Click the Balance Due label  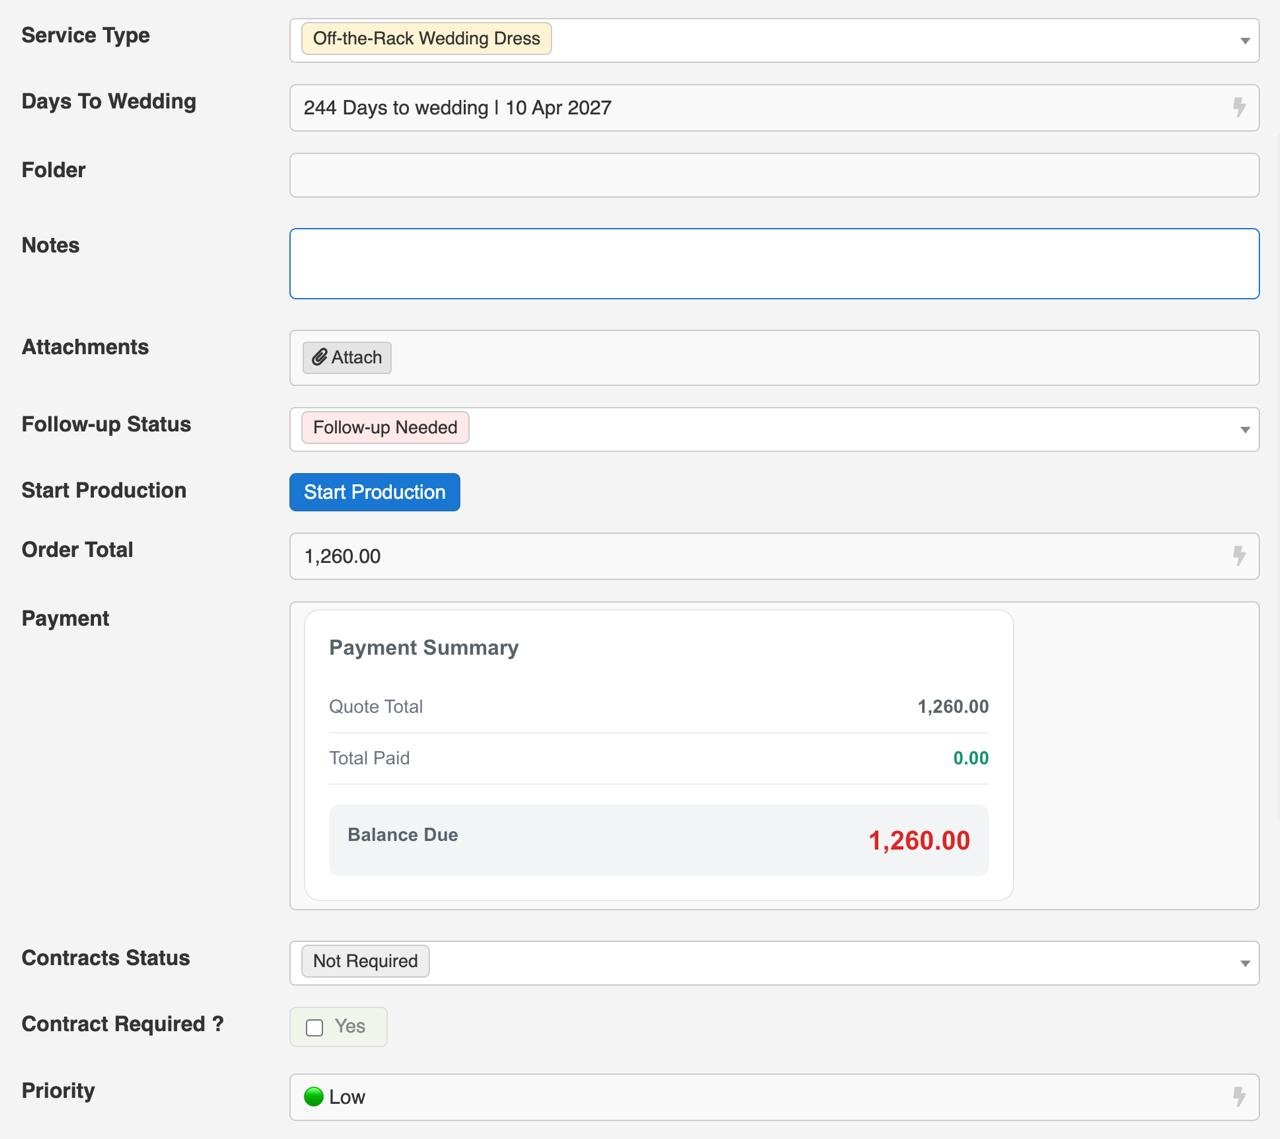[403, 835]
